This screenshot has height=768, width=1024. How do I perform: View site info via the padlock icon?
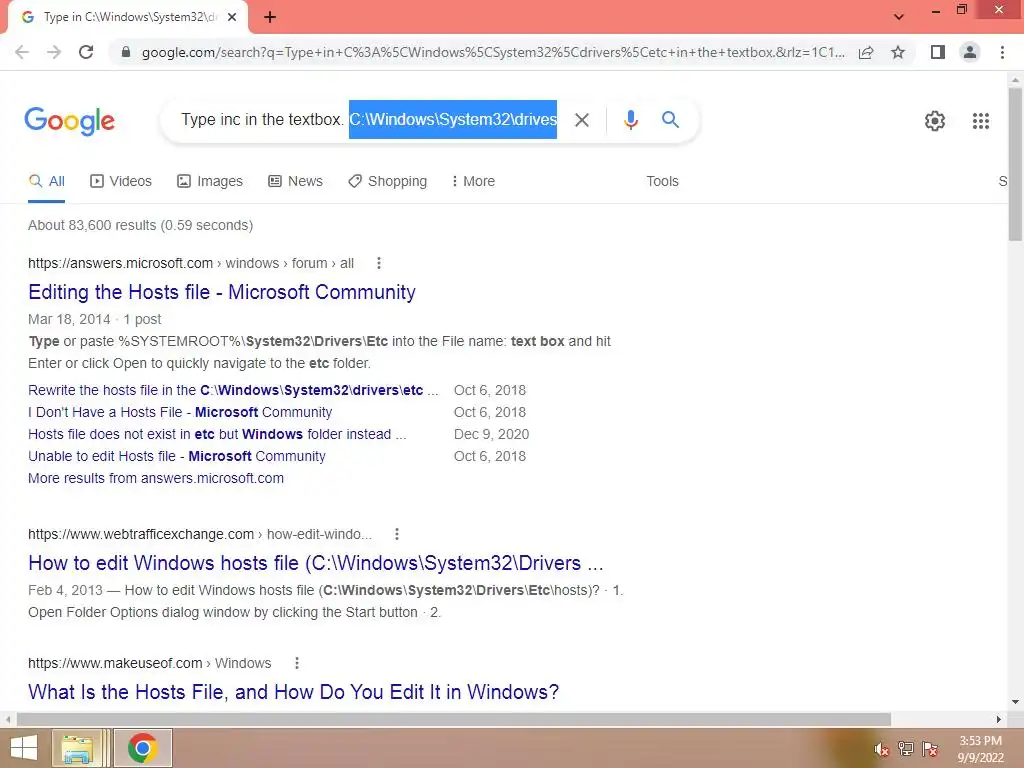tap(126, 52)
